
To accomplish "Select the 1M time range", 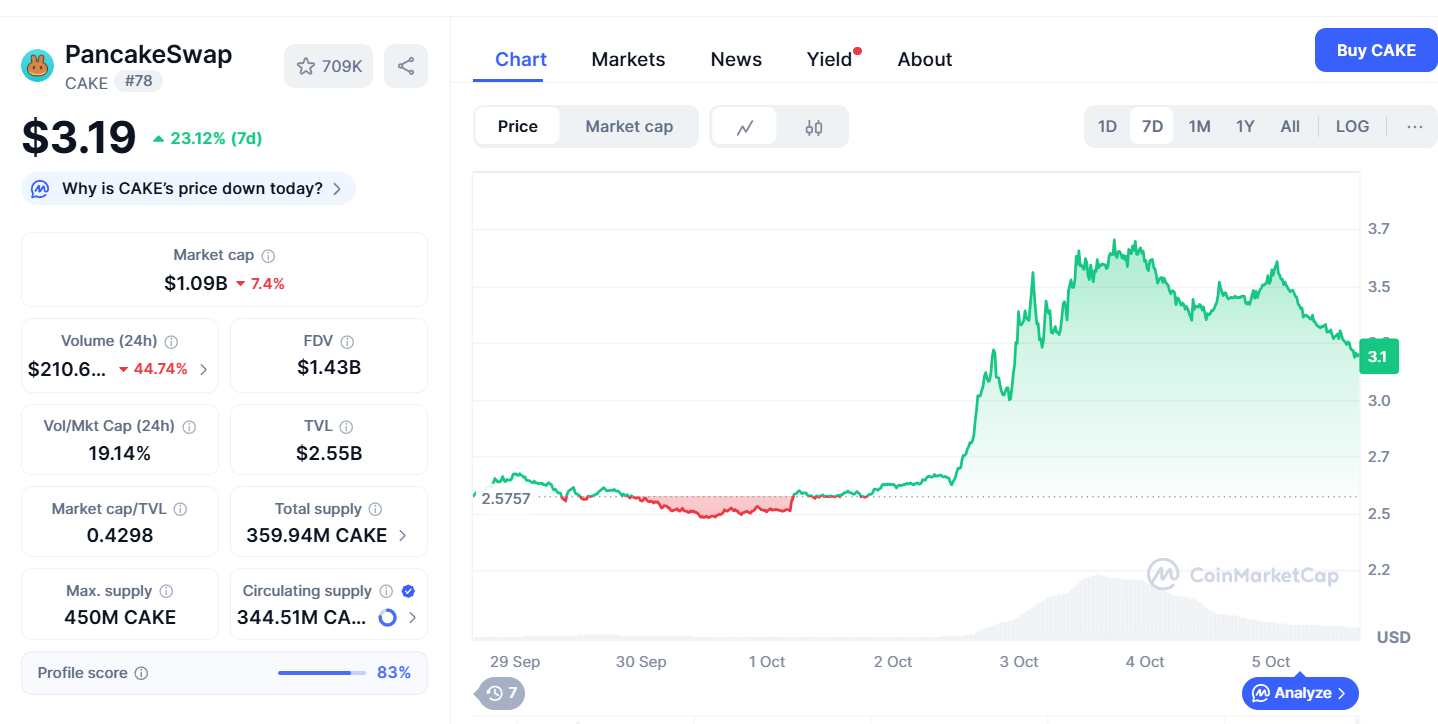I will tap(1199, 127).
